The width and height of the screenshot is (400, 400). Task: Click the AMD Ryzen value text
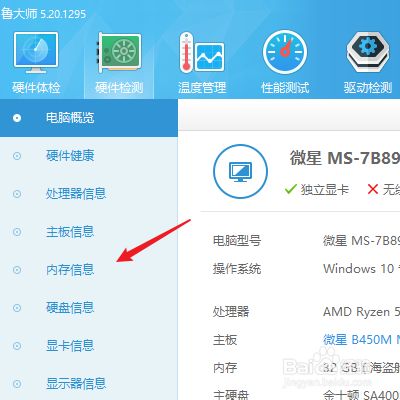click(x=361, y=312)
